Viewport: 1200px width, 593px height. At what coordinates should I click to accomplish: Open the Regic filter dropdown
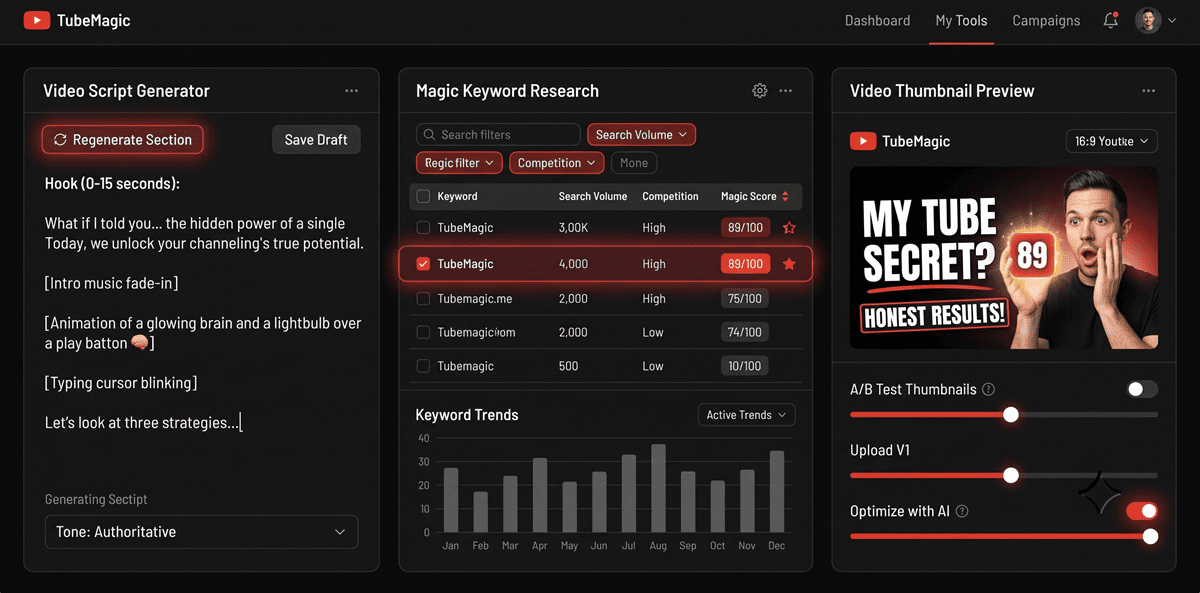click(x=459, y=163)
